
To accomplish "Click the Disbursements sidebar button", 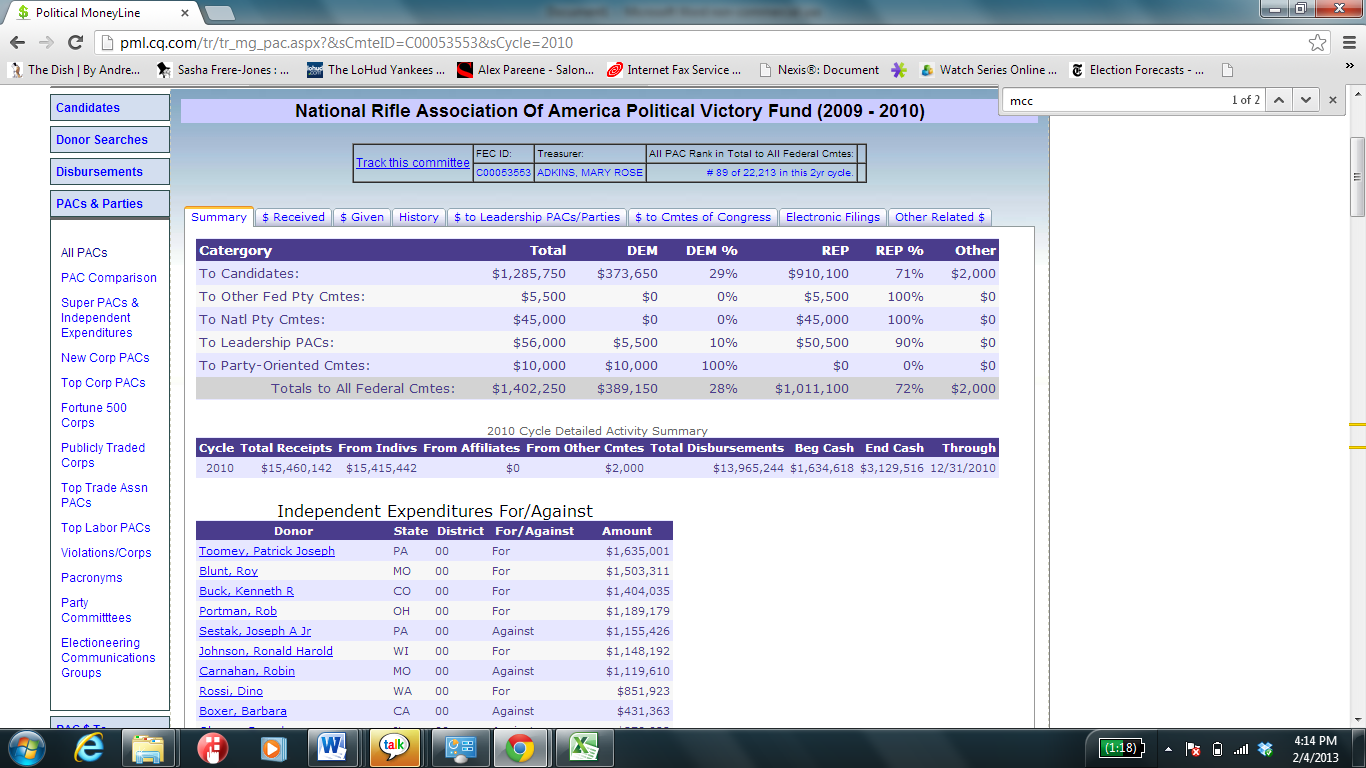I will point(110,172).
